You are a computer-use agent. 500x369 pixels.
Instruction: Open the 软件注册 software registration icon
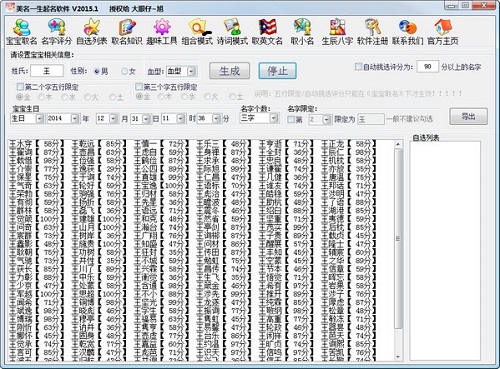pos(373,32)
